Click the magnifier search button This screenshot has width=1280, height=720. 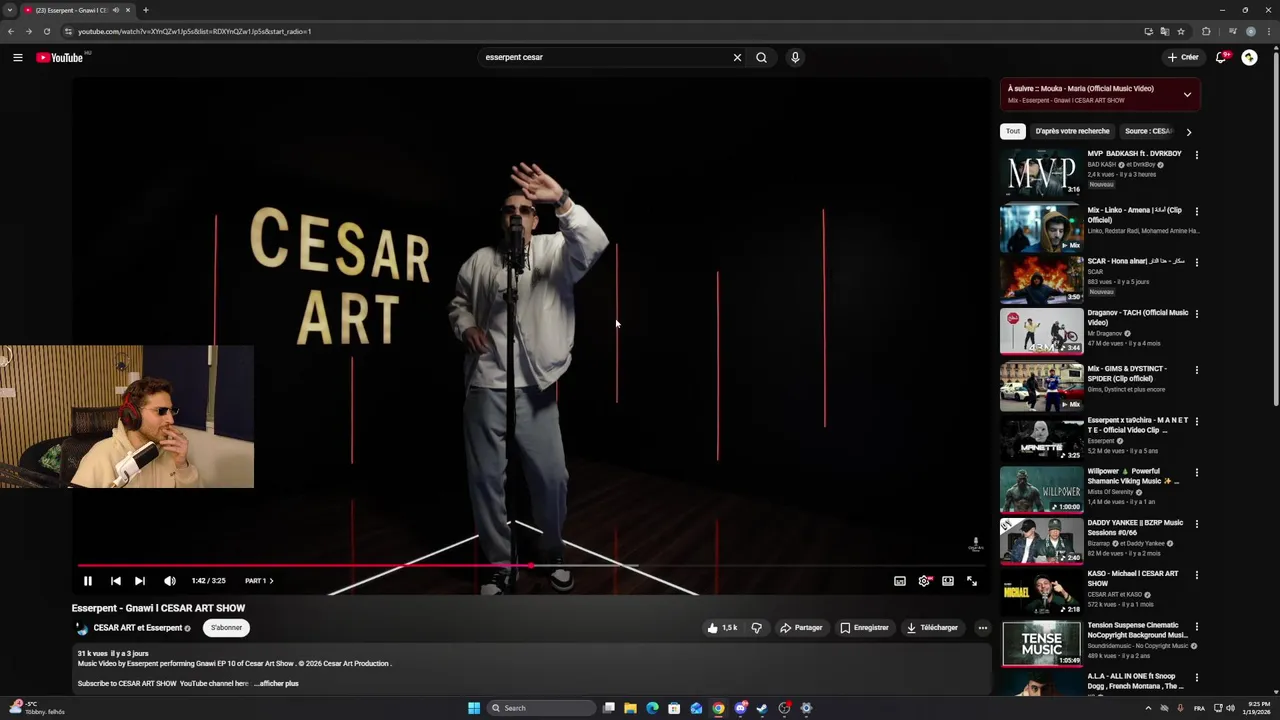click(x=761, y=57)
